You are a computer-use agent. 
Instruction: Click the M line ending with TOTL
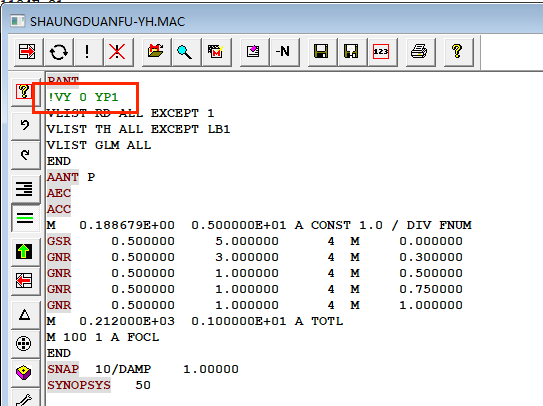tap(195, 321)
